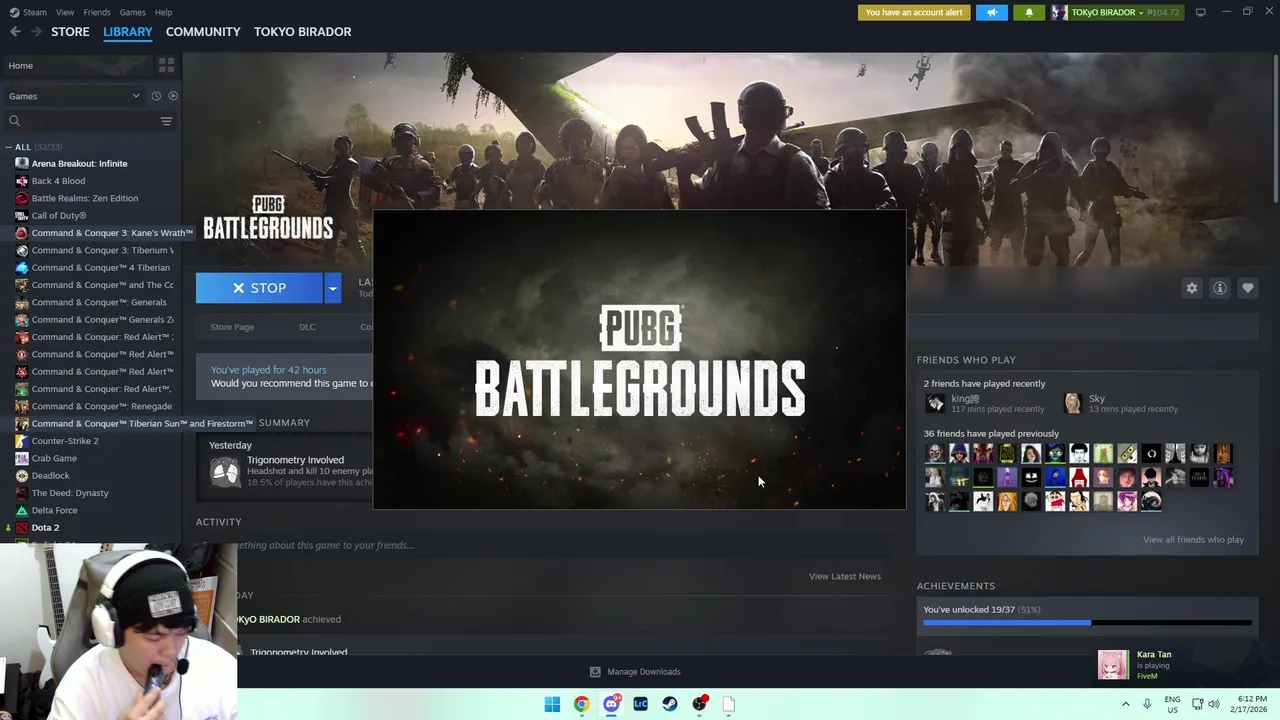
Task: Open the COMMUNITY tab
Action: 203,32
